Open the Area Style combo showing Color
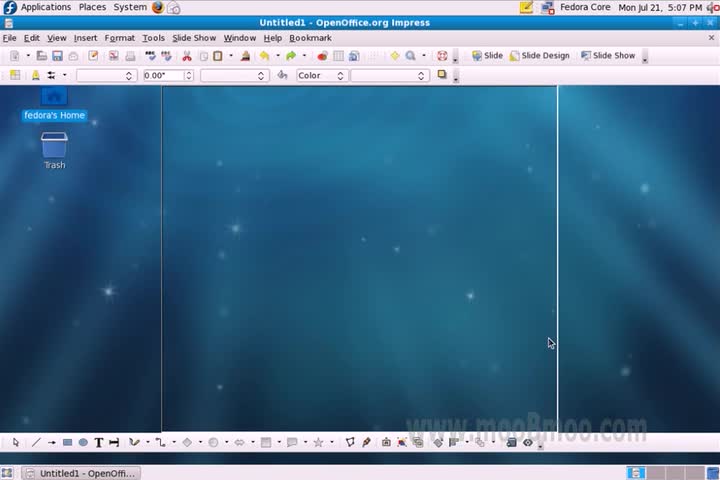Screen dimensions: 720x480 tap(321, 75)
